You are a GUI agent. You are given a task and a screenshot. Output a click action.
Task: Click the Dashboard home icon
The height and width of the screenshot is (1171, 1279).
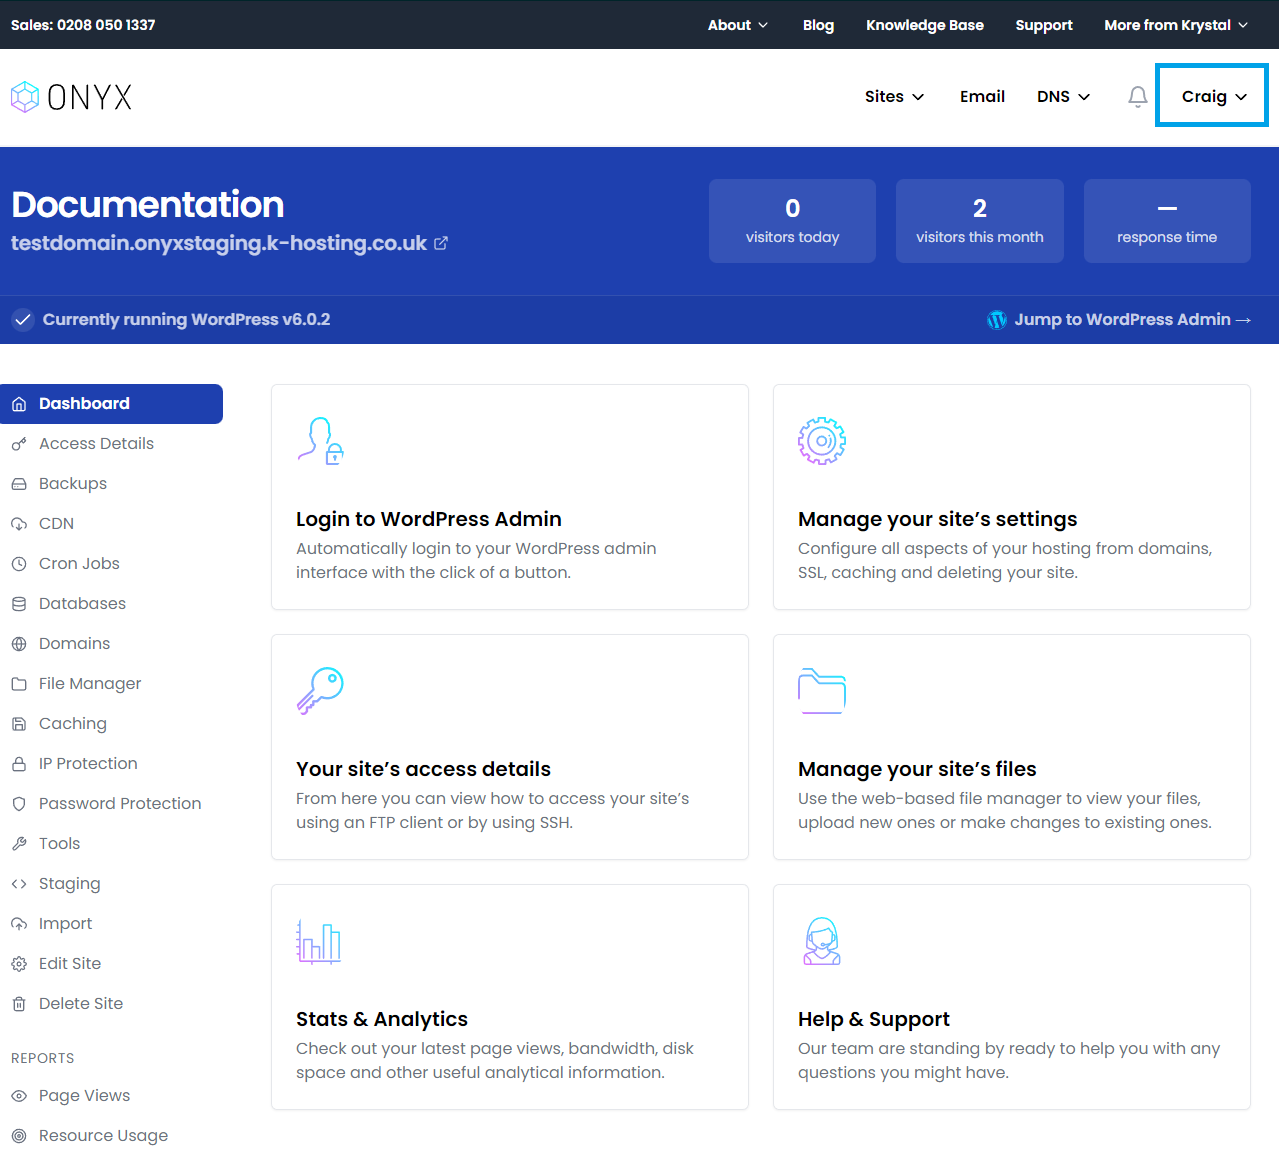19,404
